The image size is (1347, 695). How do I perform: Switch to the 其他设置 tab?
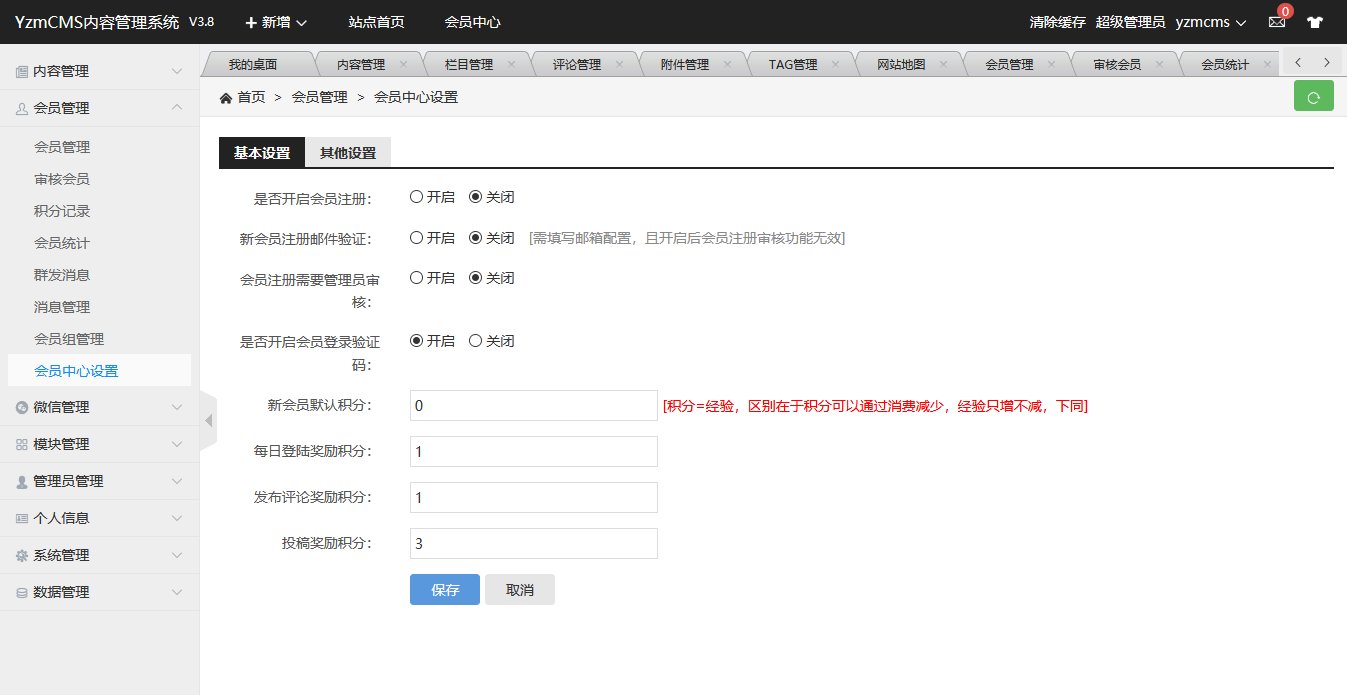[348, 153]
